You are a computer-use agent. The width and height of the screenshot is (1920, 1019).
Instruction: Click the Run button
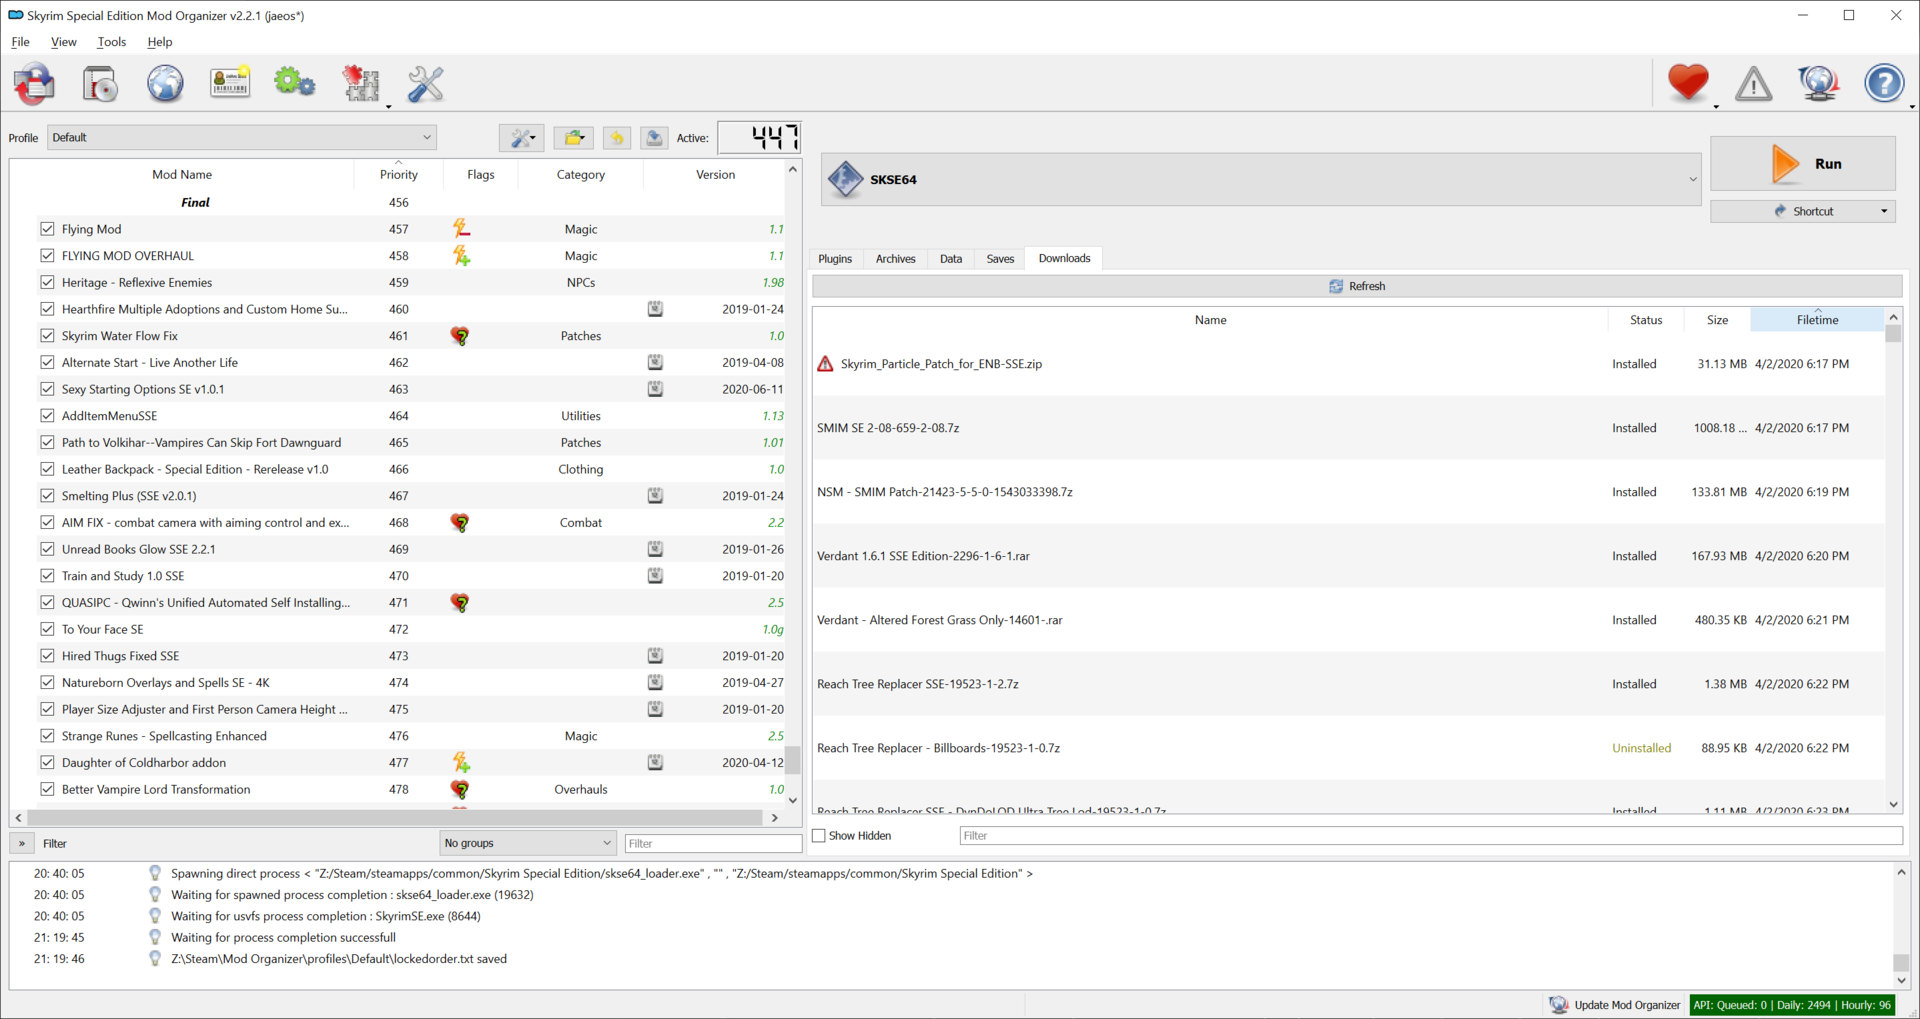click(x=1803, y=164)
